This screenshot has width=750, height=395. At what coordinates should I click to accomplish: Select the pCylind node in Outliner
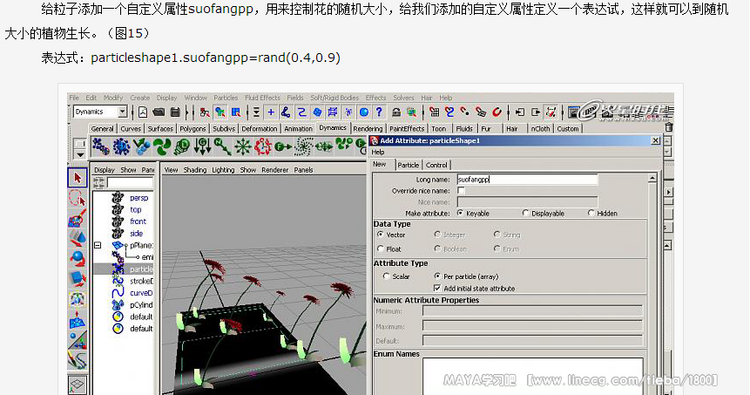[141, 305]
